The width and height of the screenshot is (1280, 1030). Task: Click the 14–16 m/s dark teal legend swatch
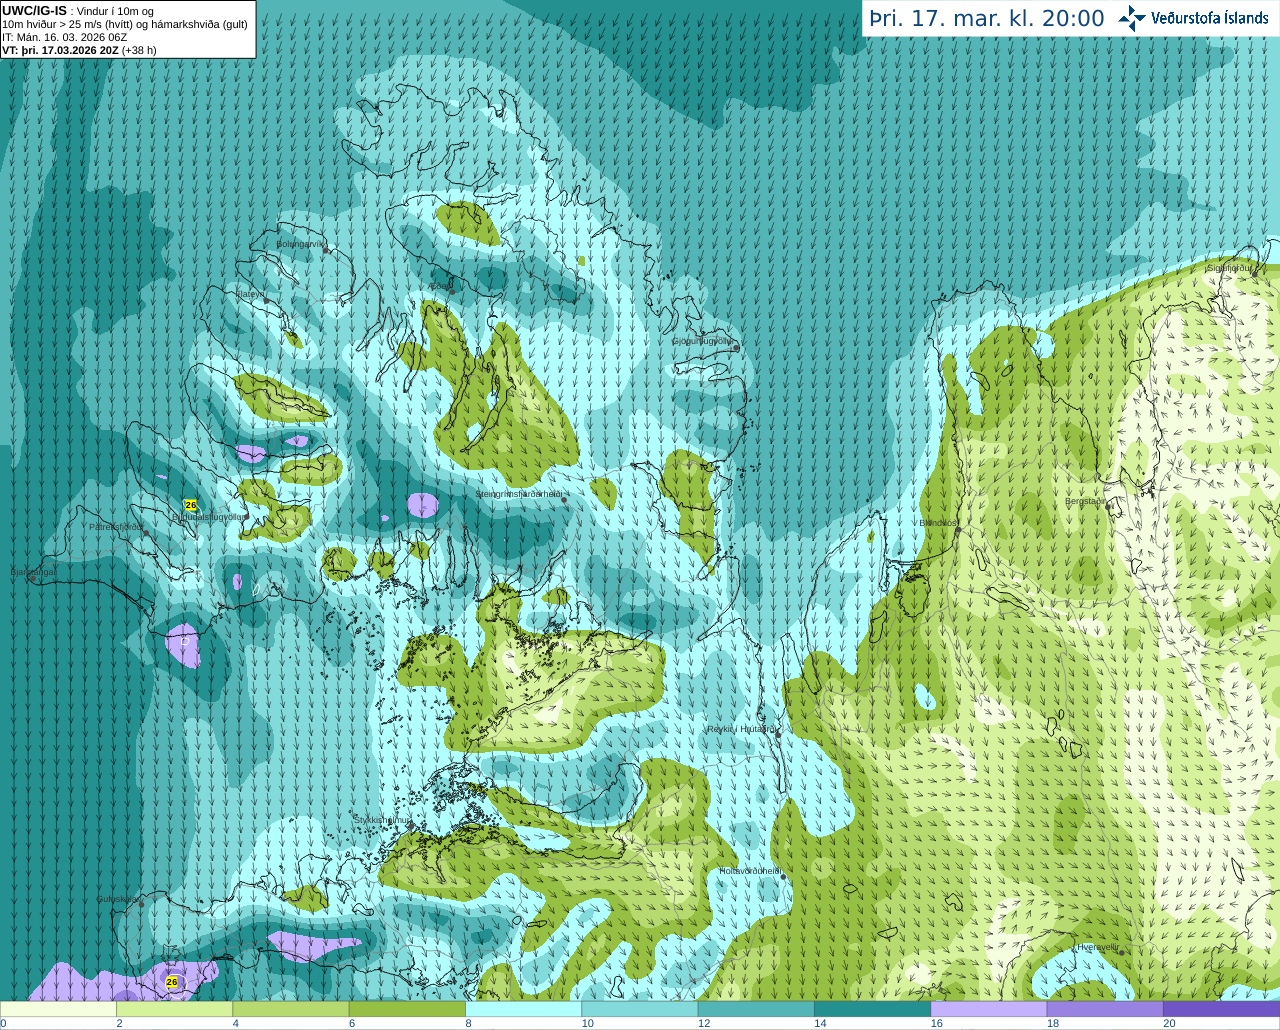872,1009
